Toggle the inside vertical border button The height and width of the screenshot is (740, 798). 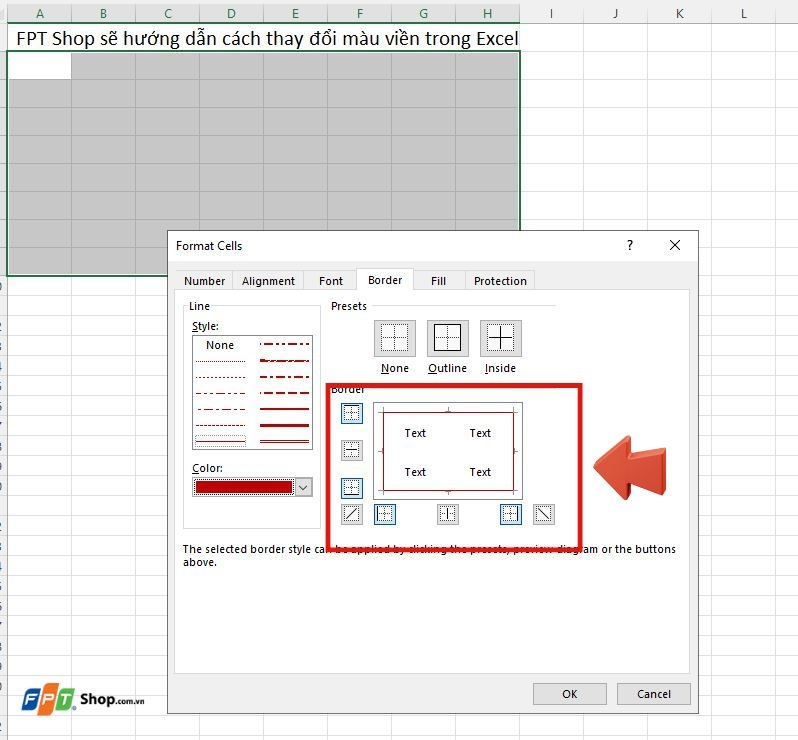click(x=448, y=514)
